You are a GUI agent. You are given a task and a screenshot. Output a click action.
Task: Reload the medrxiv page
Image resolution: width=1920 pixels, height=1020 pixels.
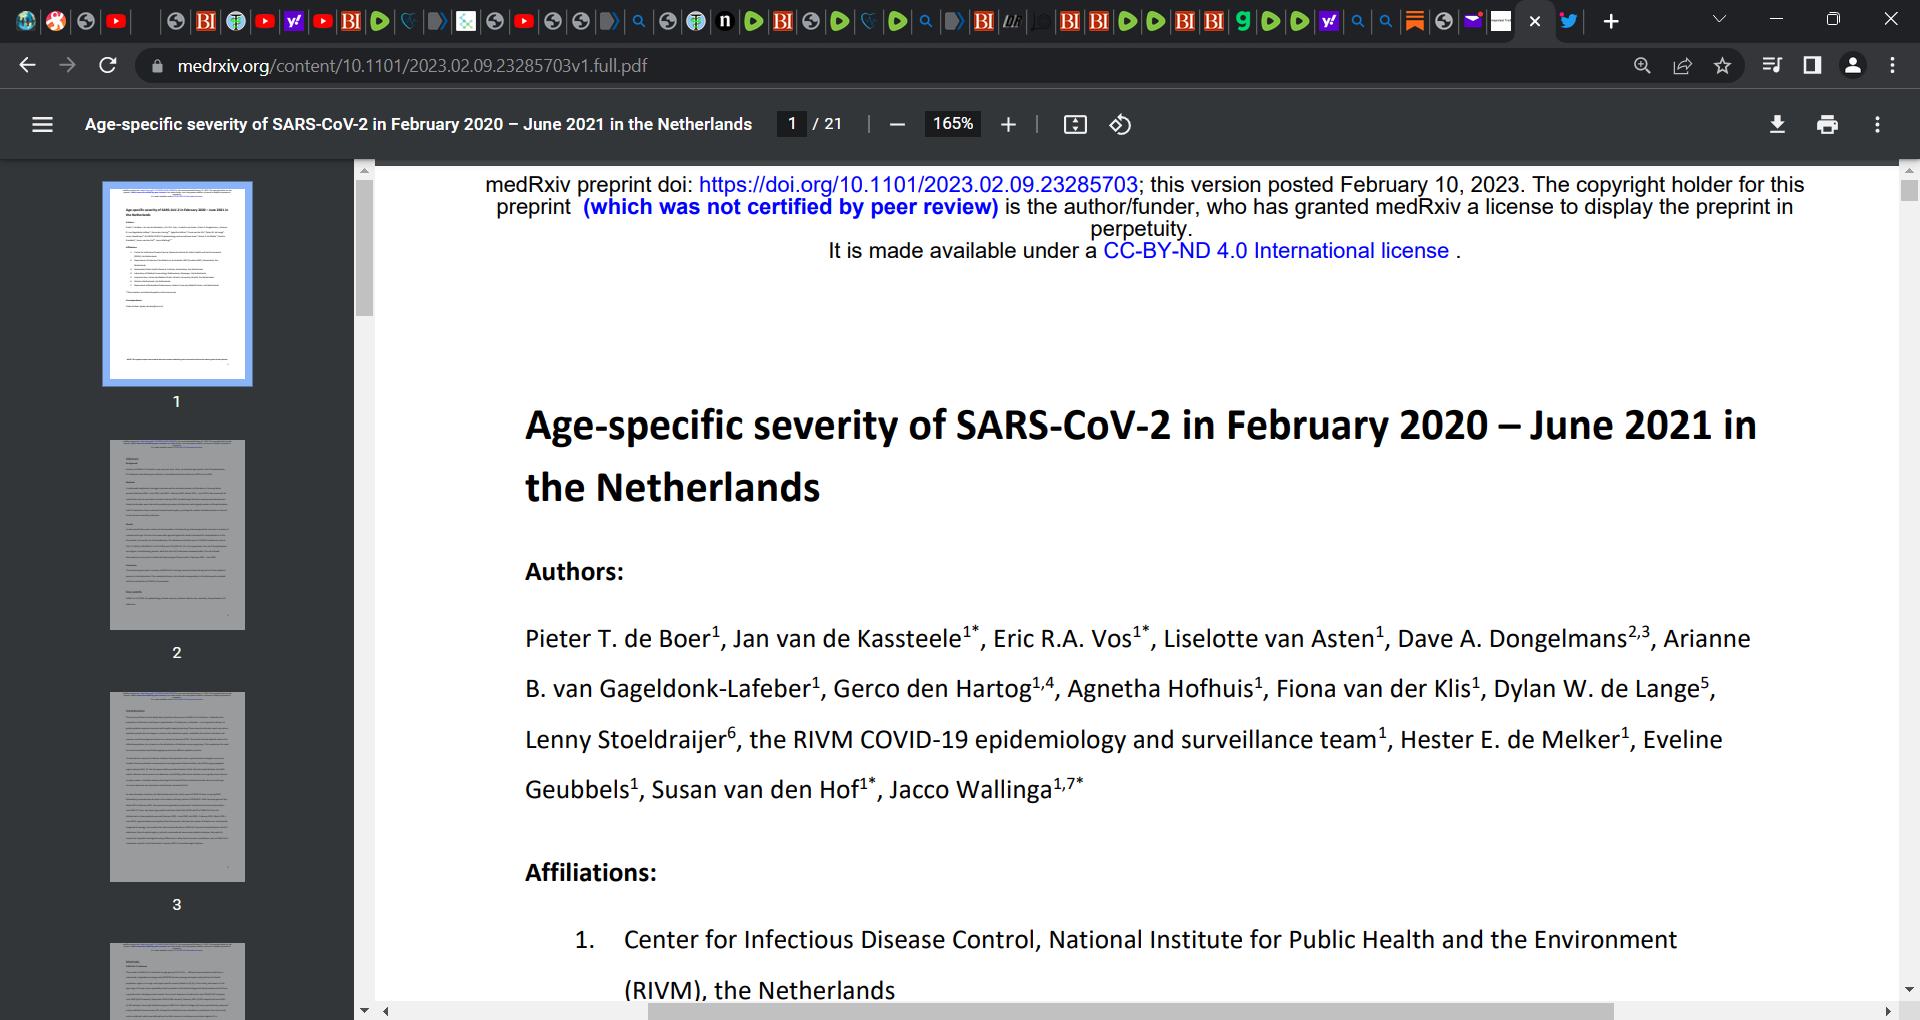point(108,65)
